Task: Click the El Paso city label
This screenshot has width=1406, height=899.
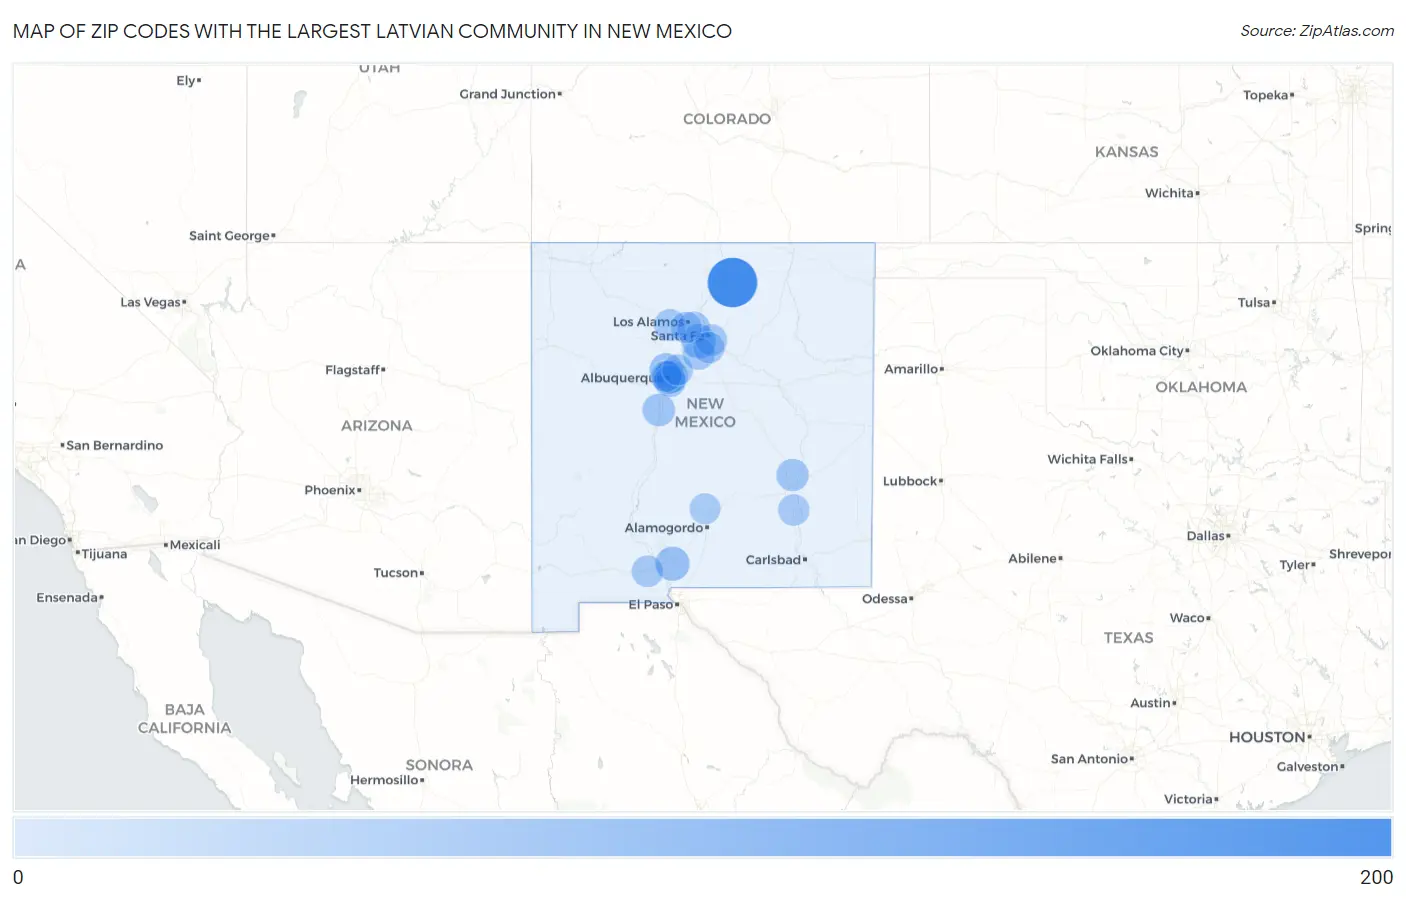Action: tap(650, 604)
